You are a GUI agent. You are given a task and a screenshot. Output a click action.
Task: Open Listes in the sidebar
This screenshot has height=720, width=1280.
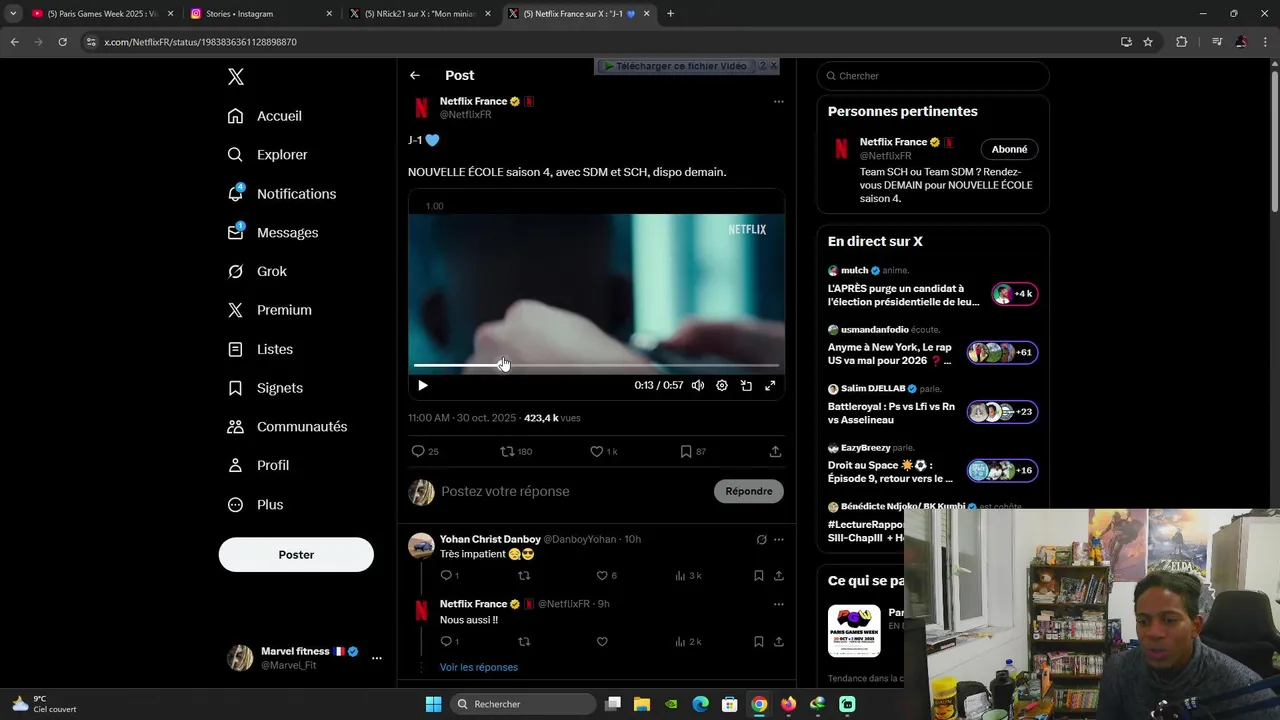[x=260, y=349]
